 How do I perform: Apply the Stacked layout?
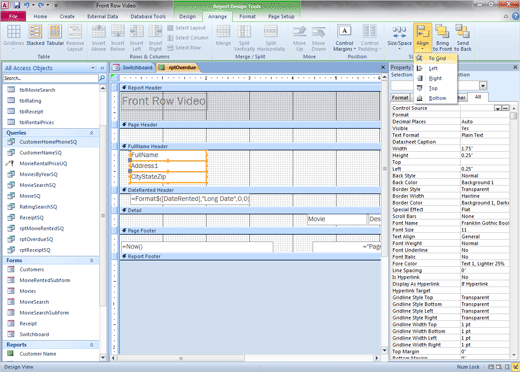pos(35,35)
